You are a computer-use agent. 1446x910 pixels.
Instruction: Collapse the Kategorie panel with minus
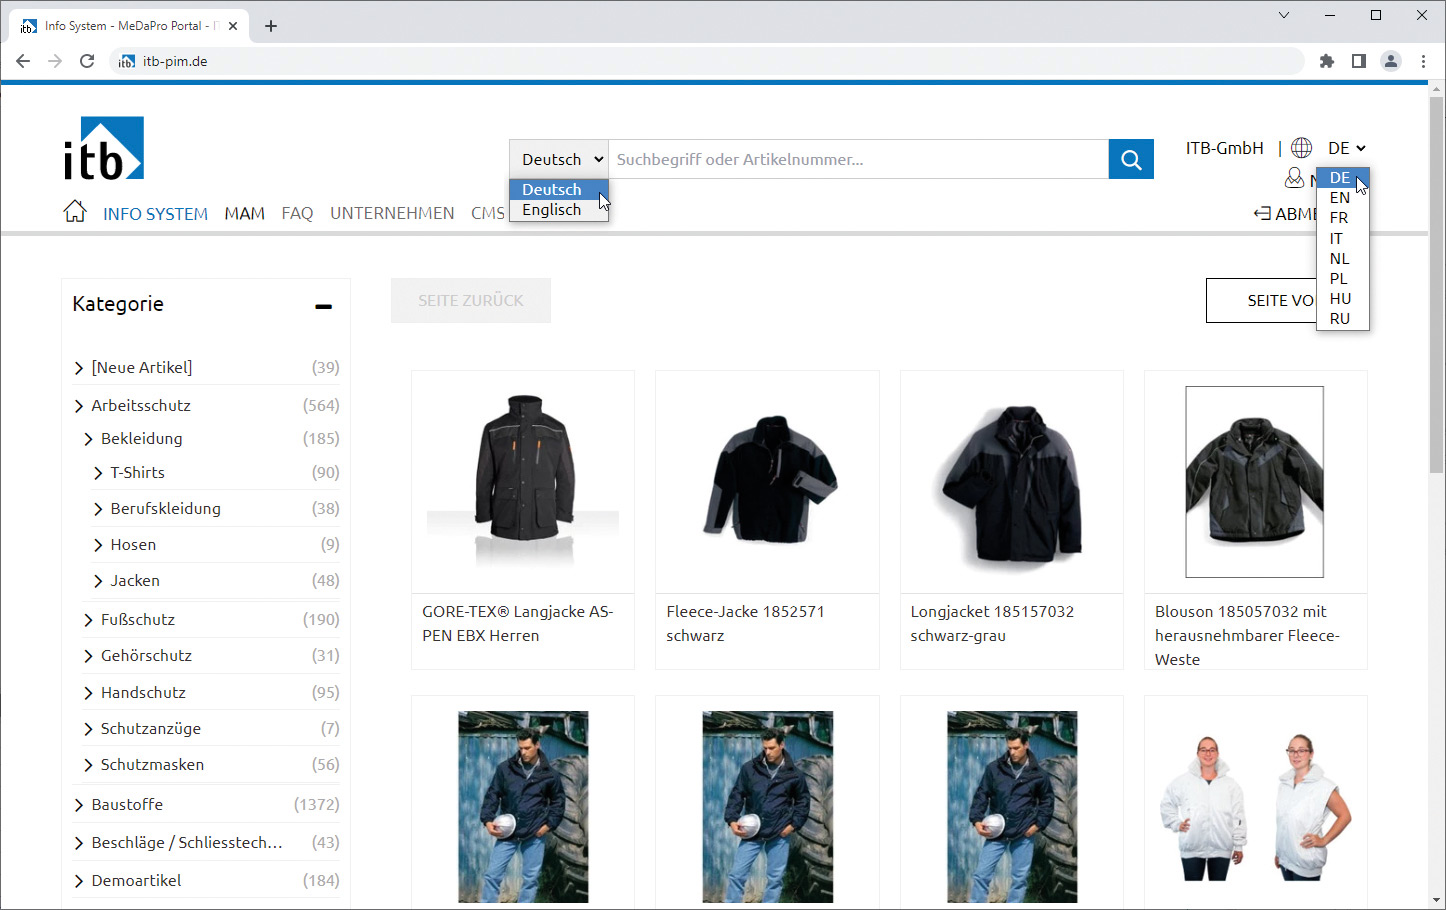pos(323,306)
